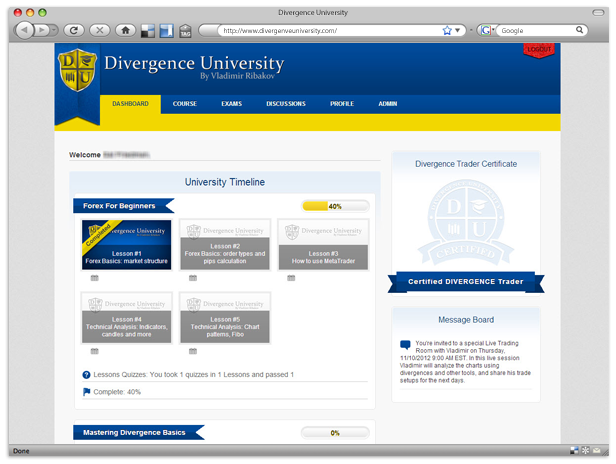Click the Forex For Beginners section header
This screenshot has width=616, height=464.
tap(123, 206)
